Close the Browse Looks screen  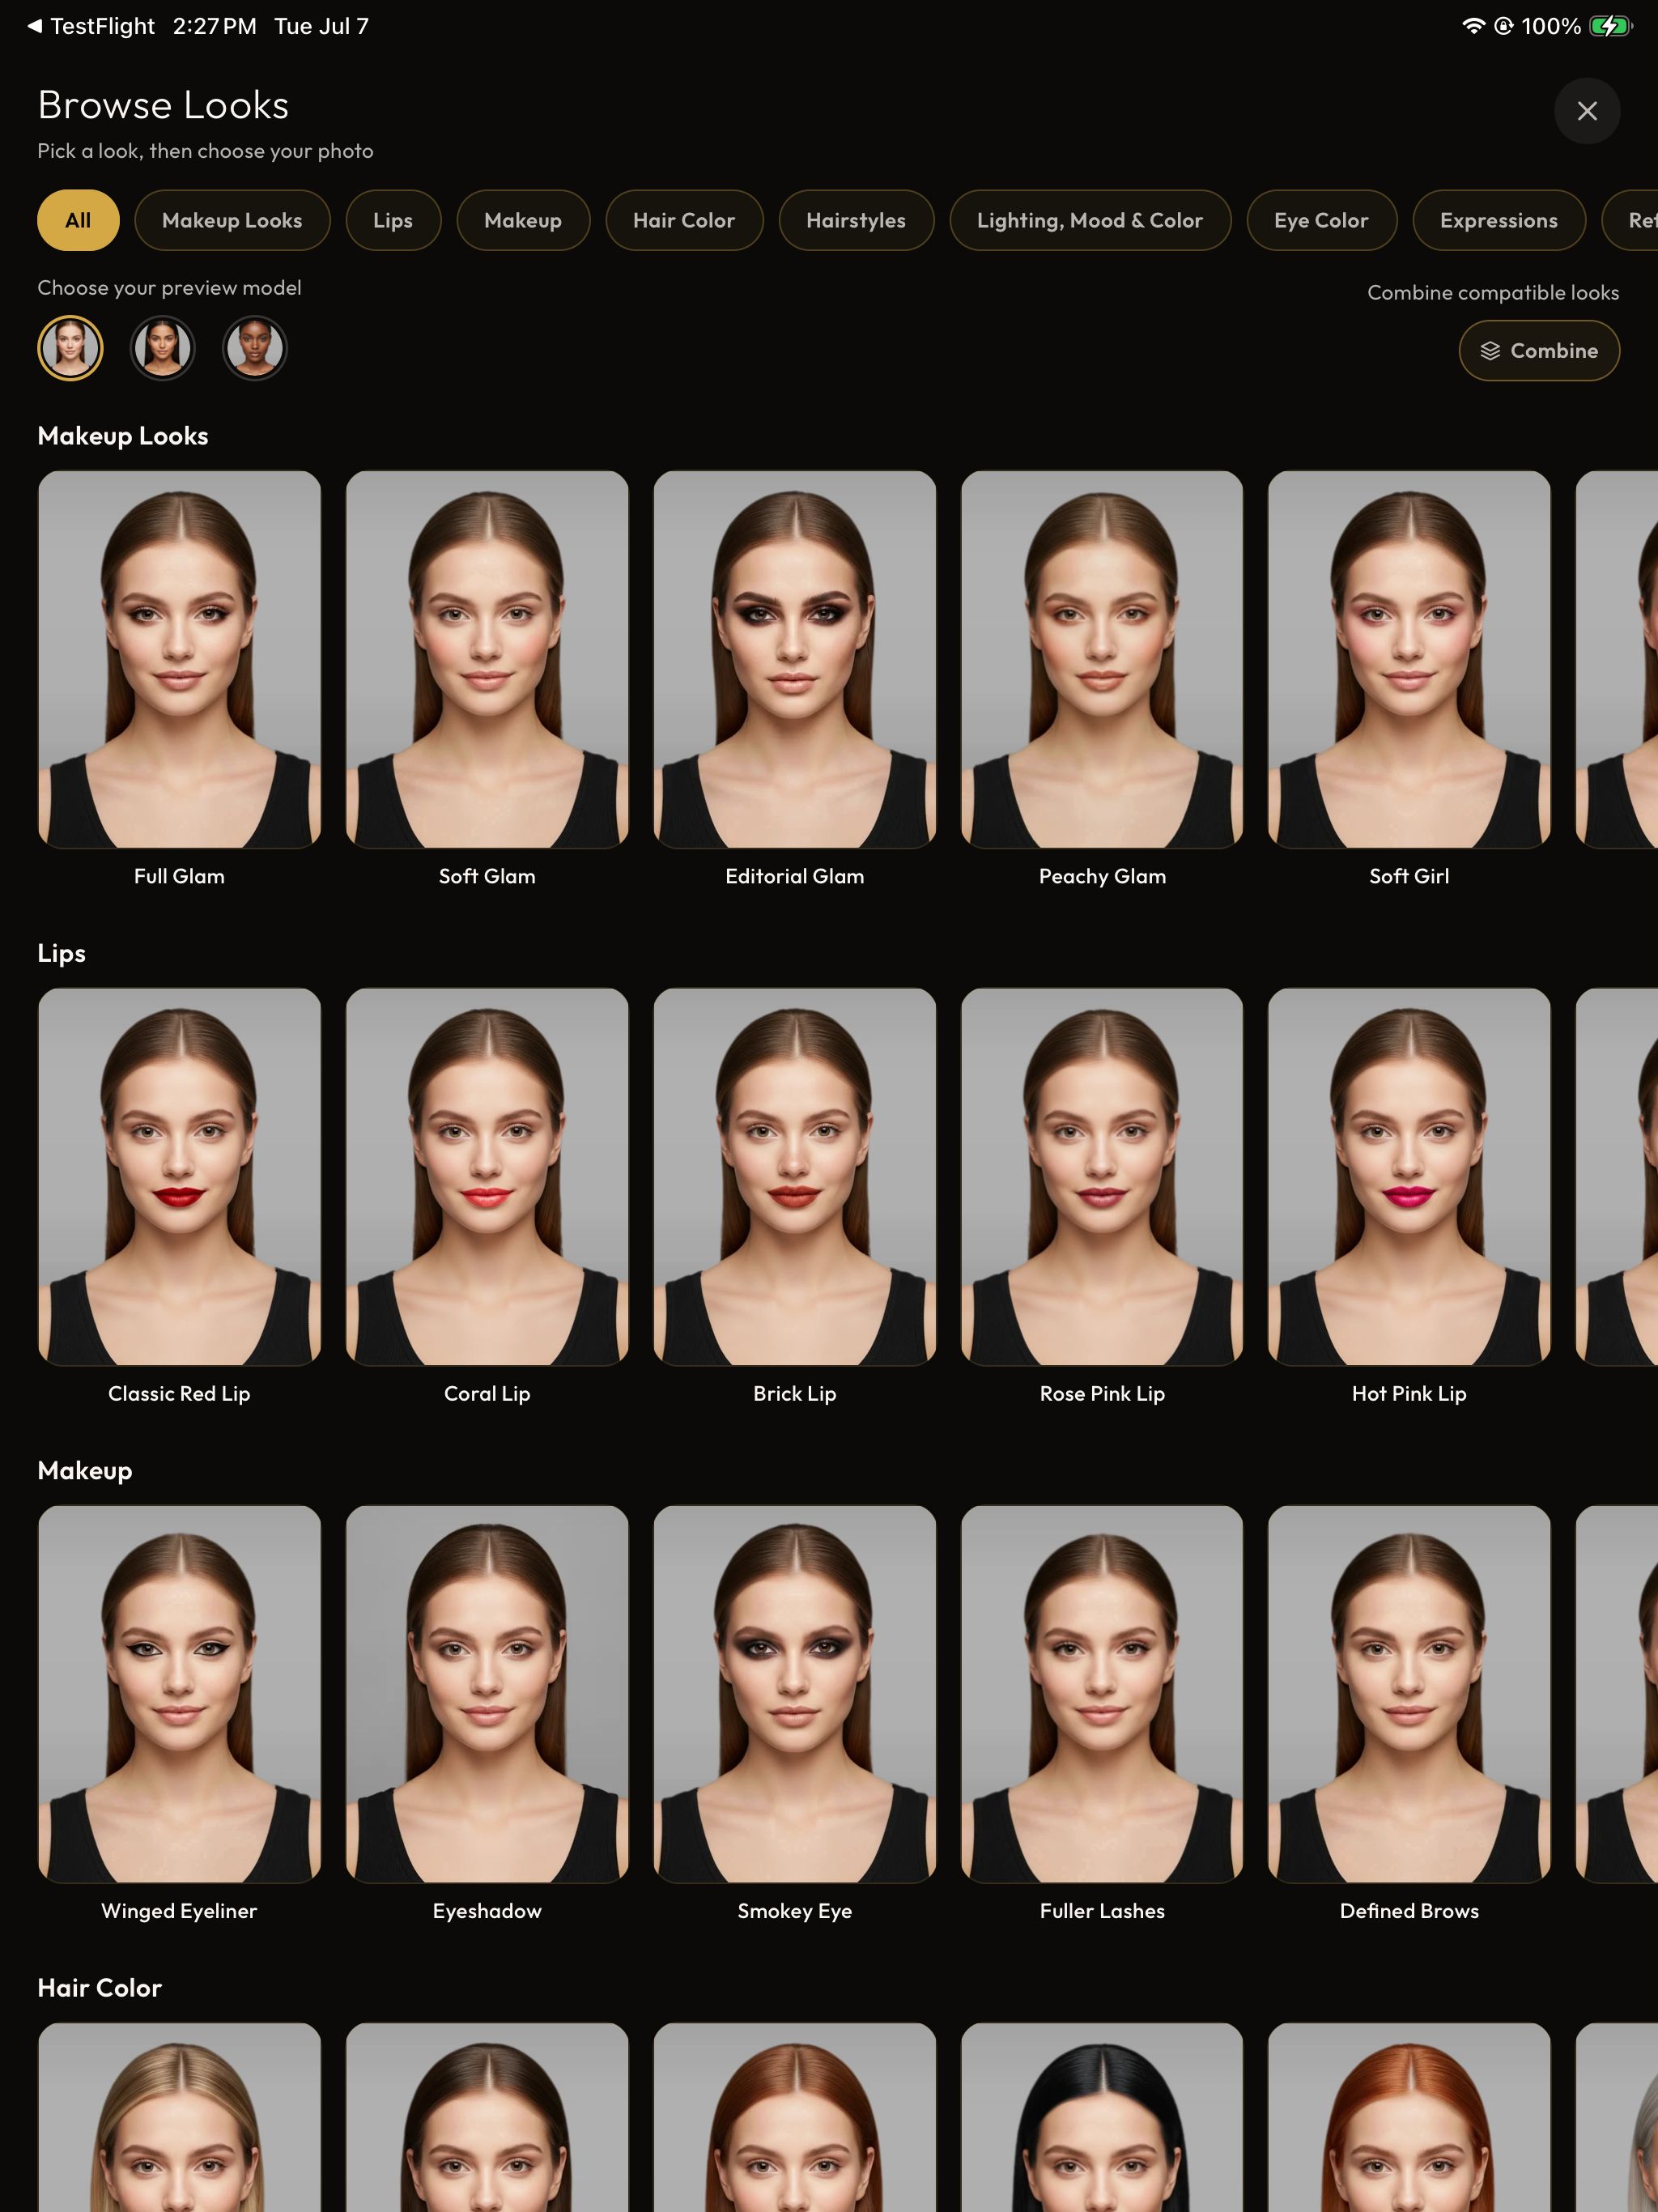(x=1587, y=111)
